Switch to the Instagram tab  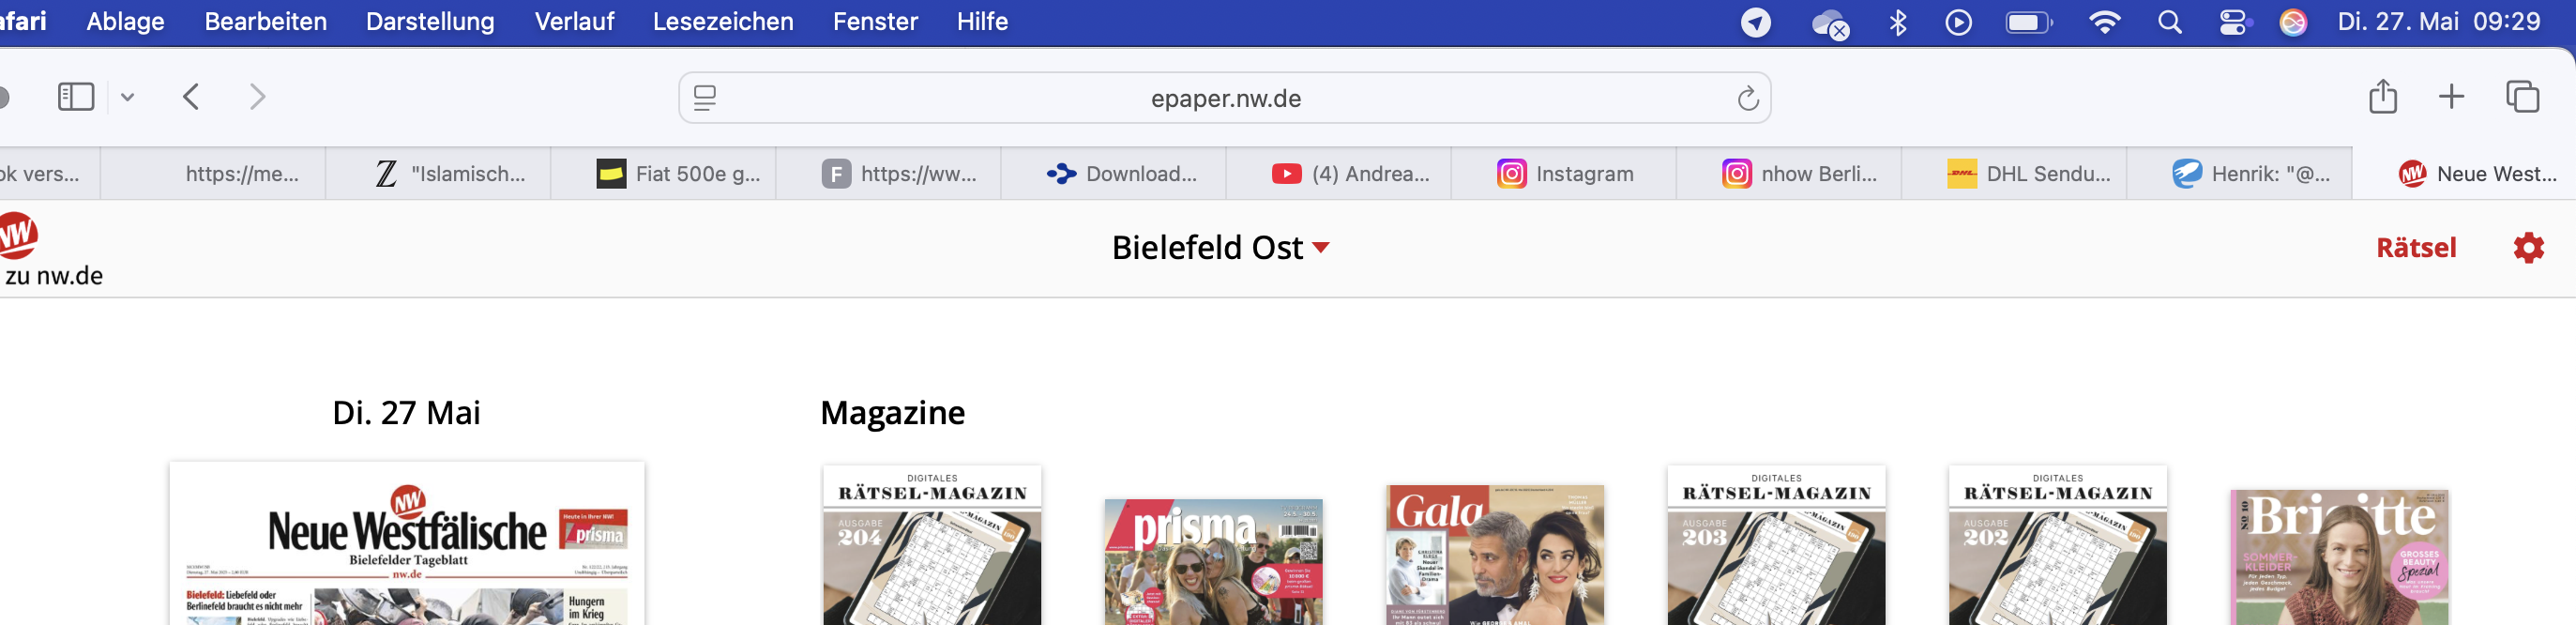click(1564, 174)
